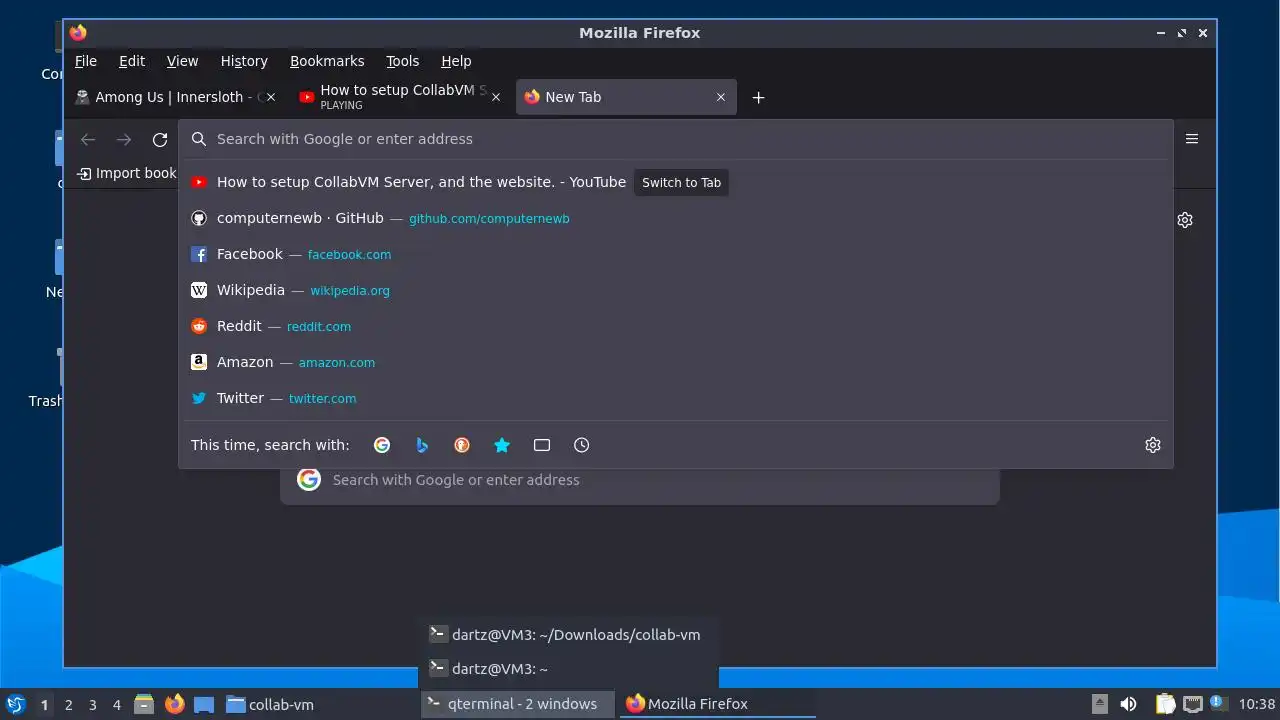Open the Edit menu
Viewport: 1280px width, 720px height.
click(132, 61)
